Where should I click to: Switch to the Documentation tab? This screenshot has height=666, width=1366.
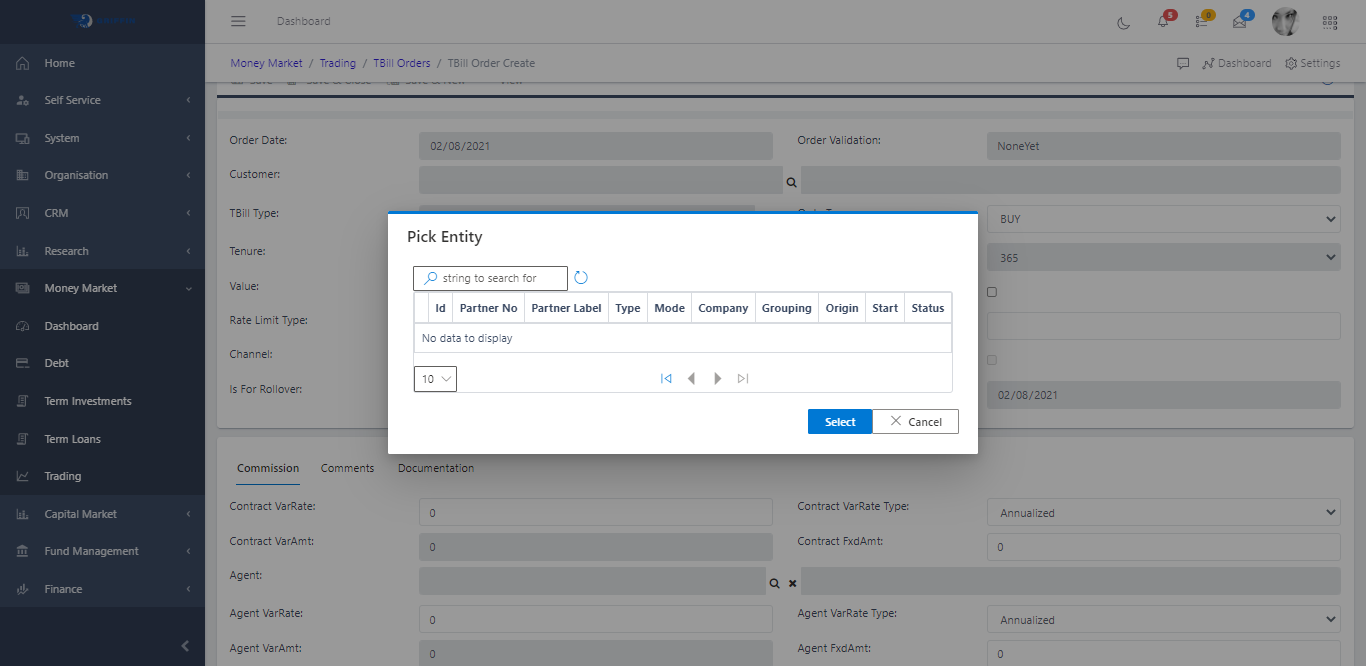436,468
